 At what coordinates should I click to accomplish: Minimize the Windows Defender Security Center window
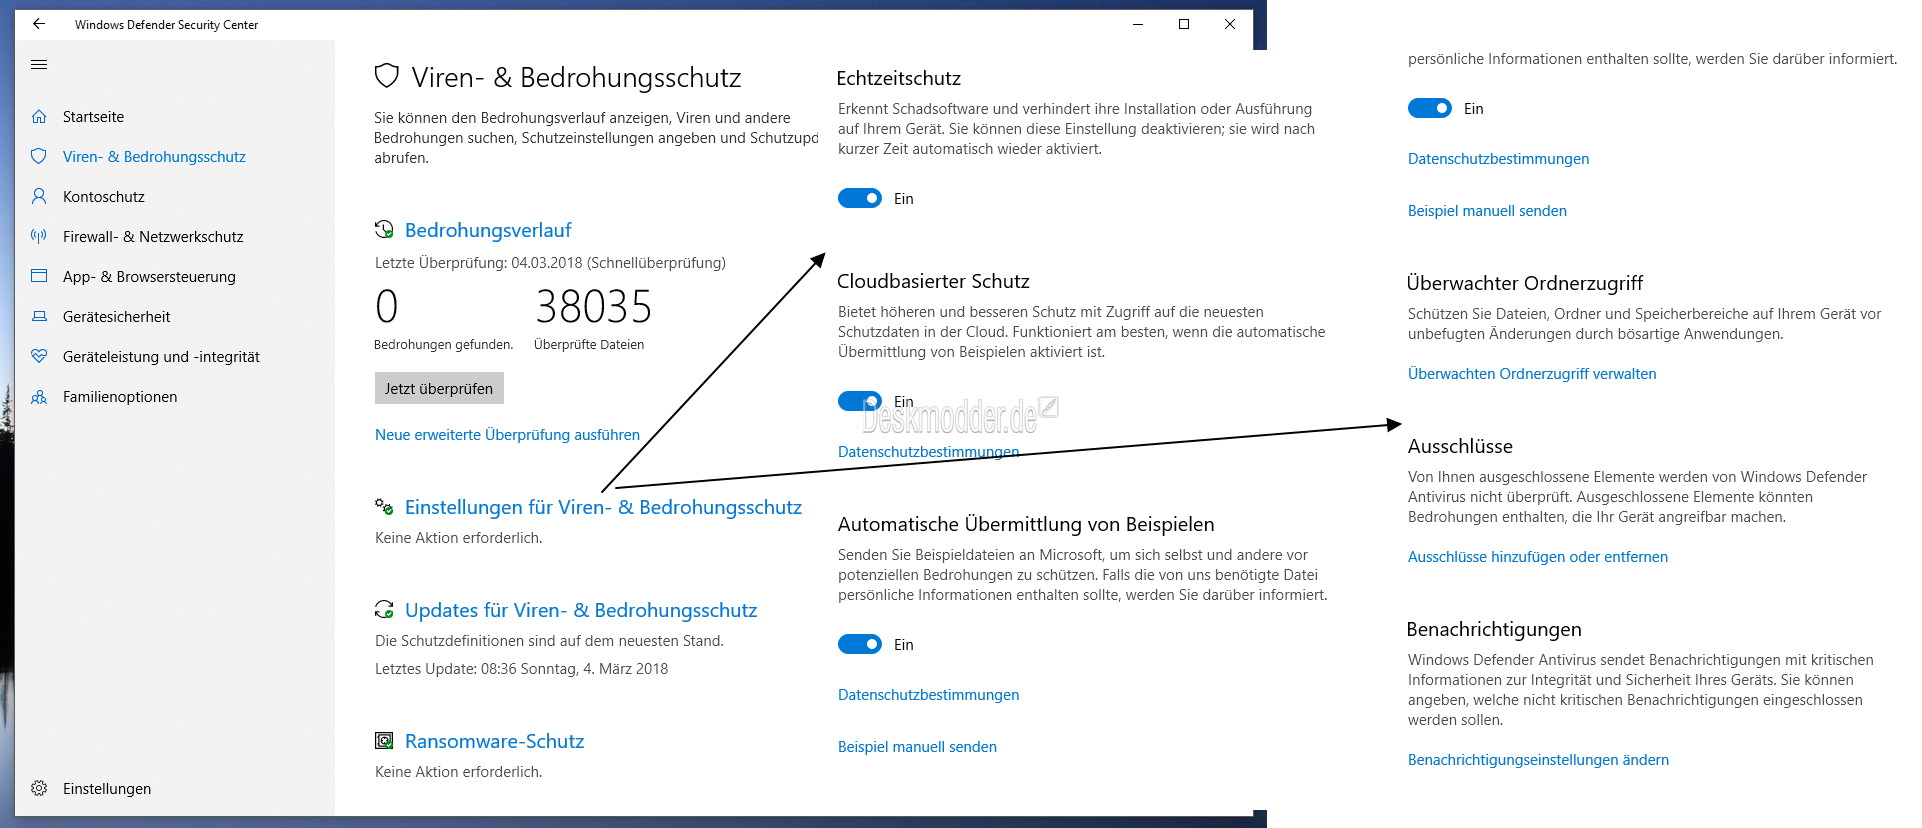[1138, 24]
